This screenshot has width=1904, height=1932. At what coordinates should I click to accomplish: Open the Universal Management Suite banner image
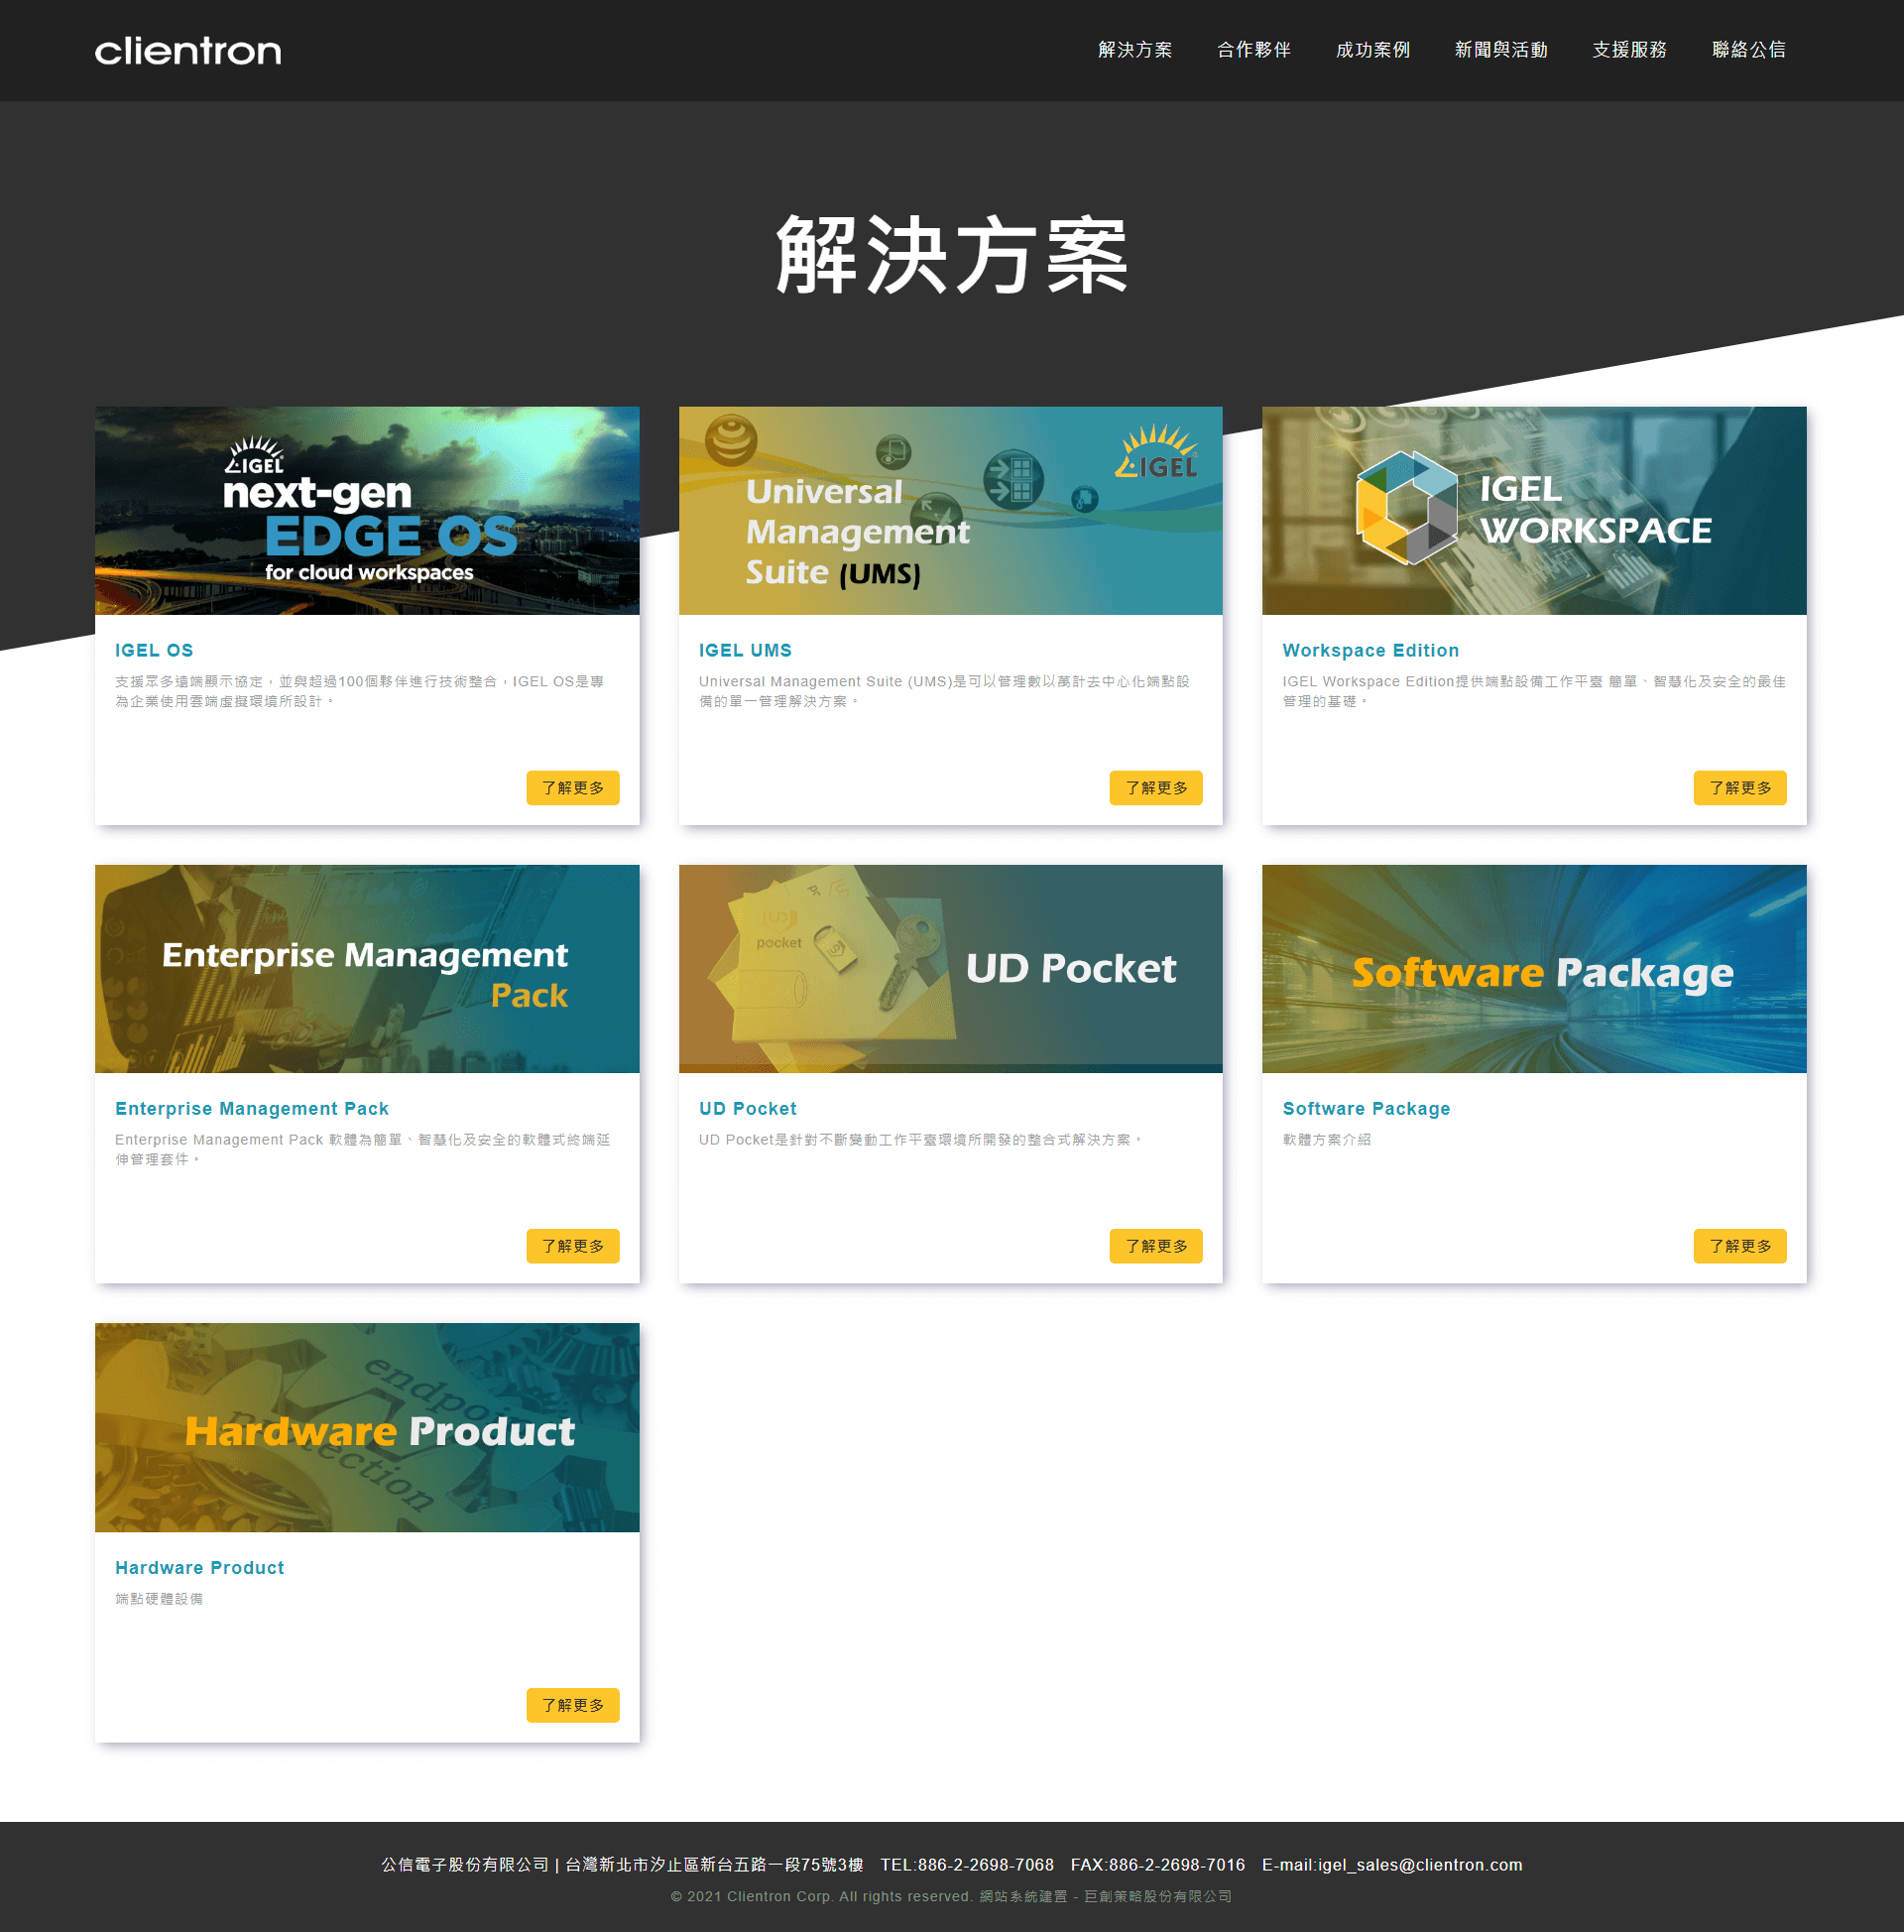(x=951, y=511)
